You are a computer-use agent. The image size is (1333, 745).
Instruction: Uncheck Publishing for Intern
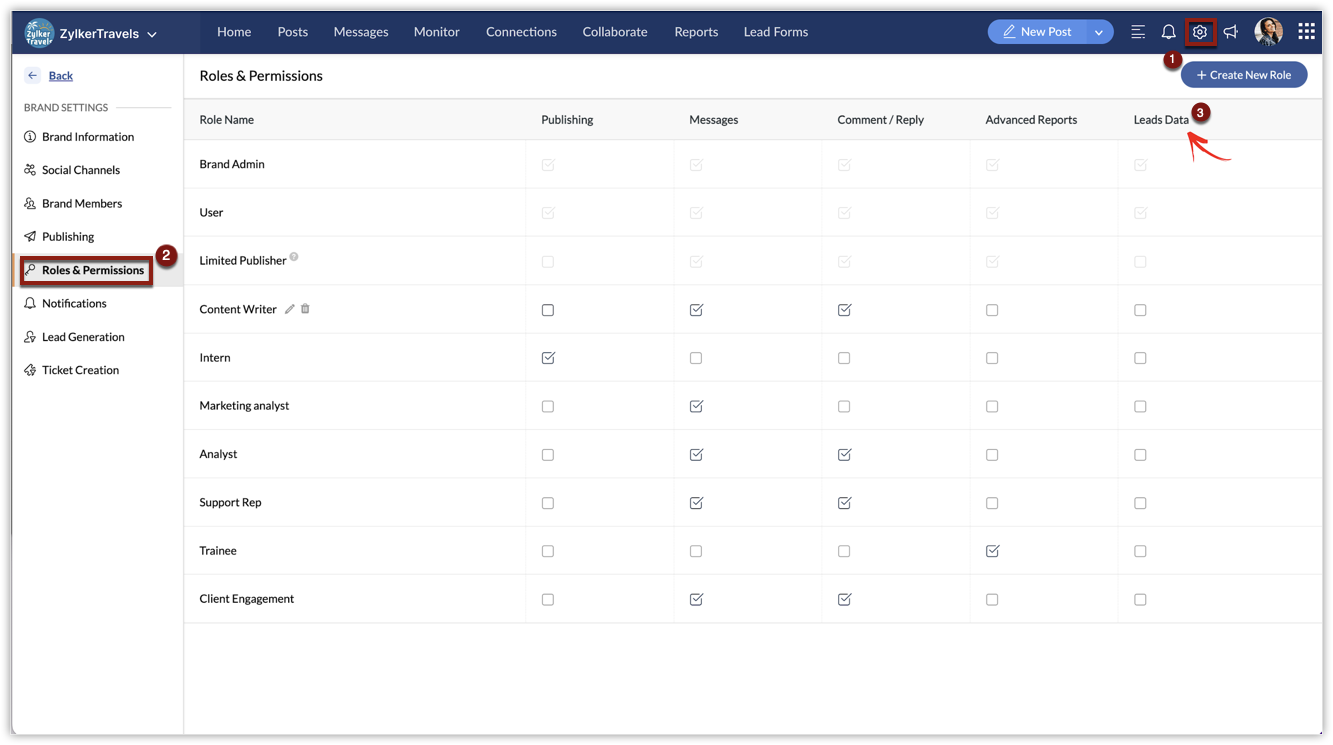548,358
